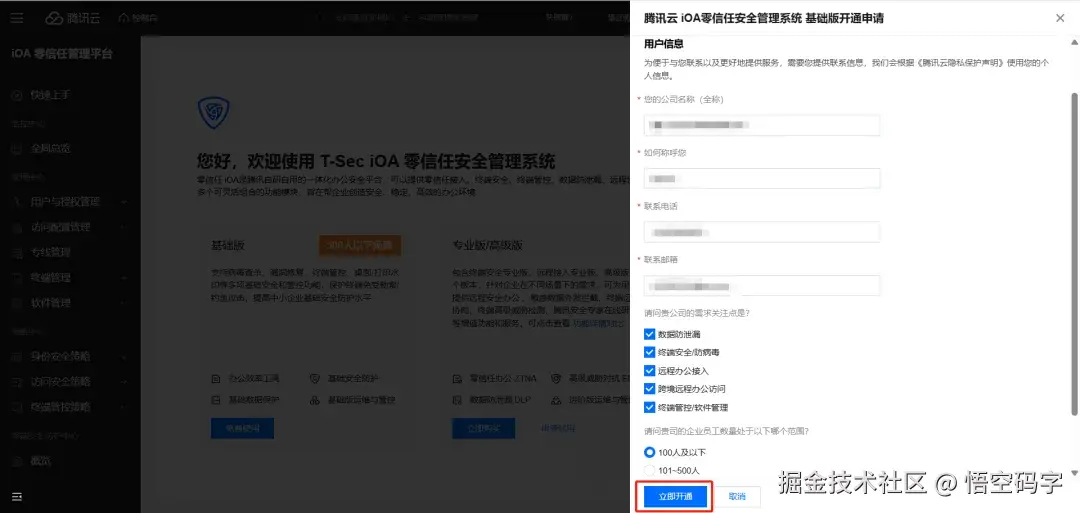Focus the 您的公司名称 input field
This screenshot has width=1080, height=513.
pos(762,125)
